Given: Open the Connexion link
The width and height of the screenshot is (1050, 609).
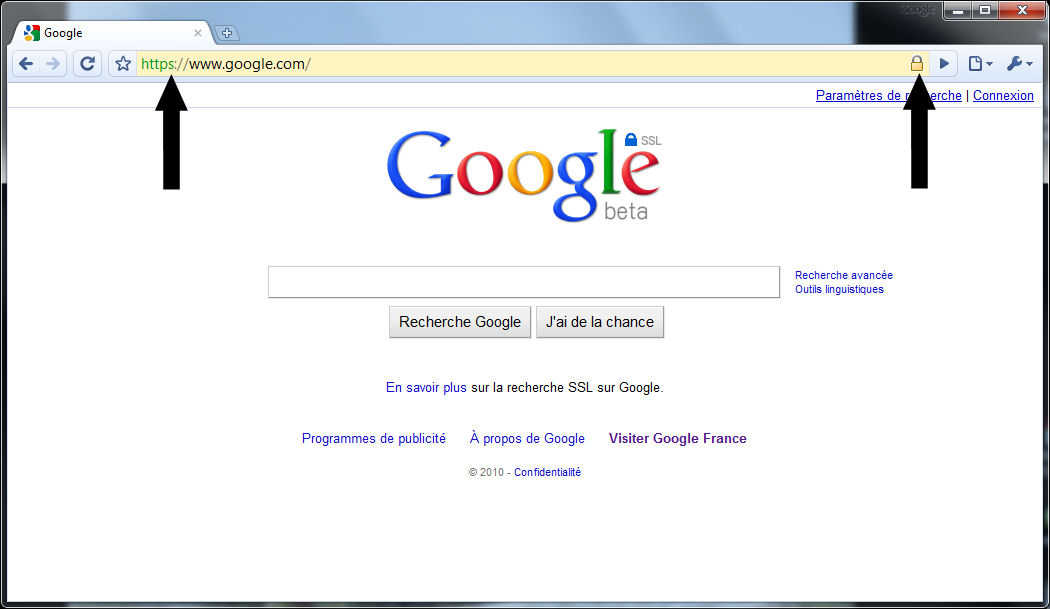Looking at the screenshot, I should point(1003,95).
